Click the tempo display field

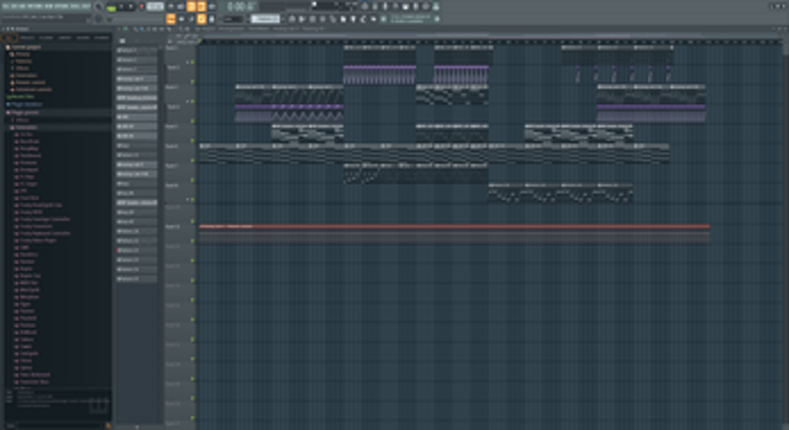pos(155,7)
